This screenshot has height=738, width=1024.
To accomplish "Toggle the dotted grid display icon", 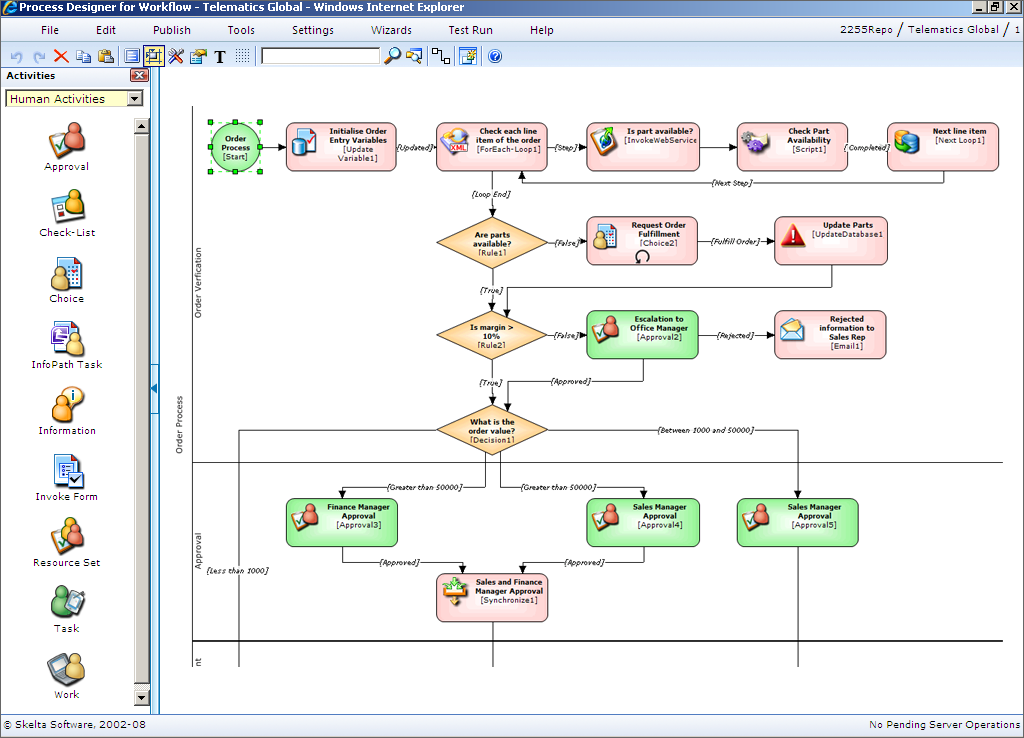I will [242, 57].
